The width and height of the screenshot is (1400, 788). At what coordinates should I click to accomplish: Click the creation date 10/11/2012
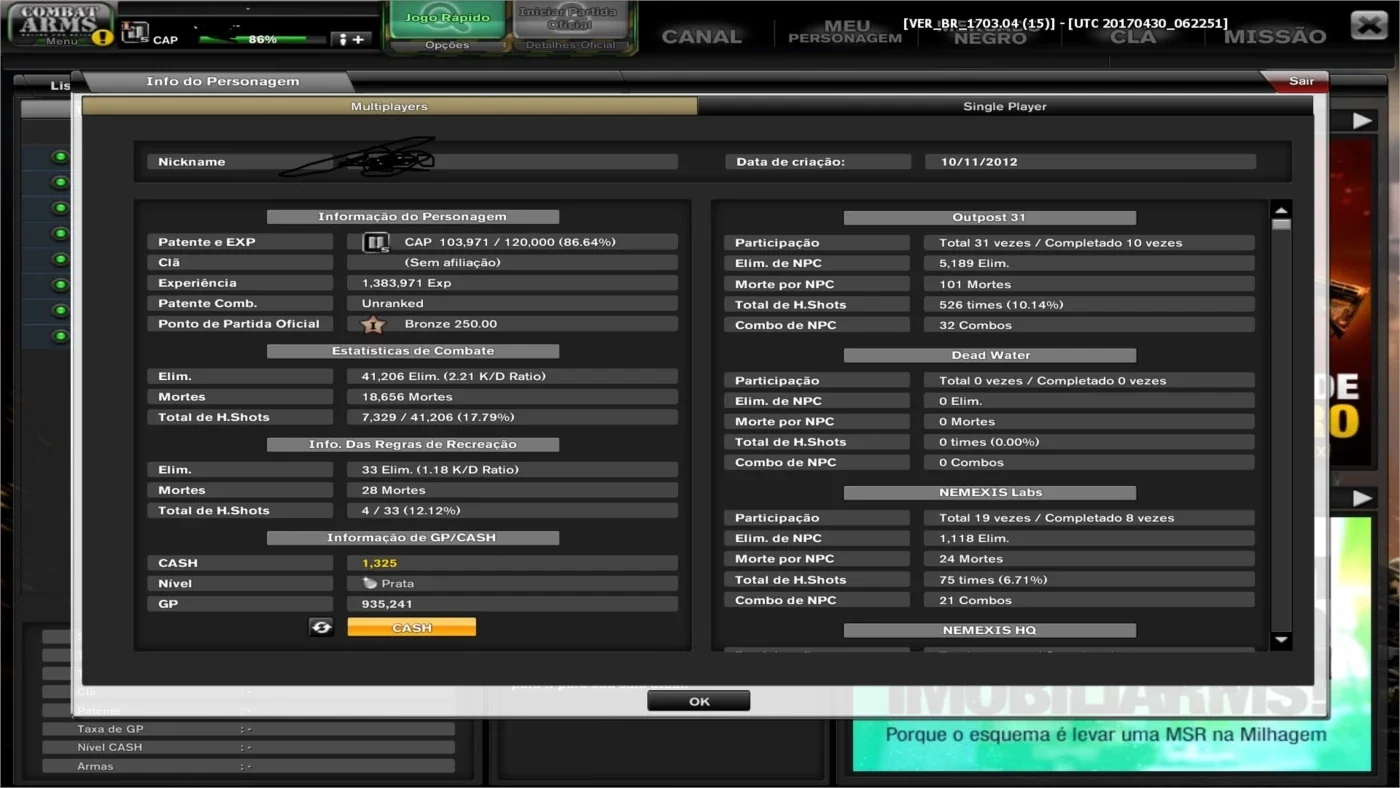point(1090,162)
